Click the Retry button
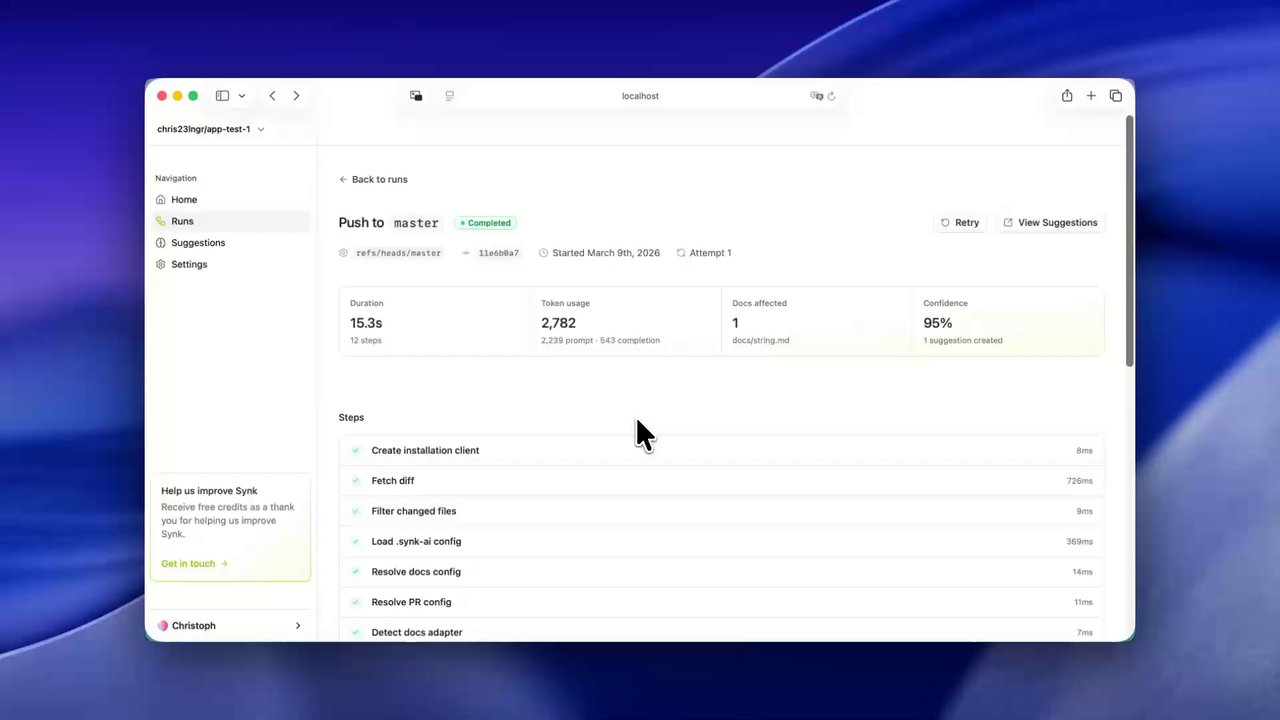This screenshot has width=1280, height=720. [960, 223]
